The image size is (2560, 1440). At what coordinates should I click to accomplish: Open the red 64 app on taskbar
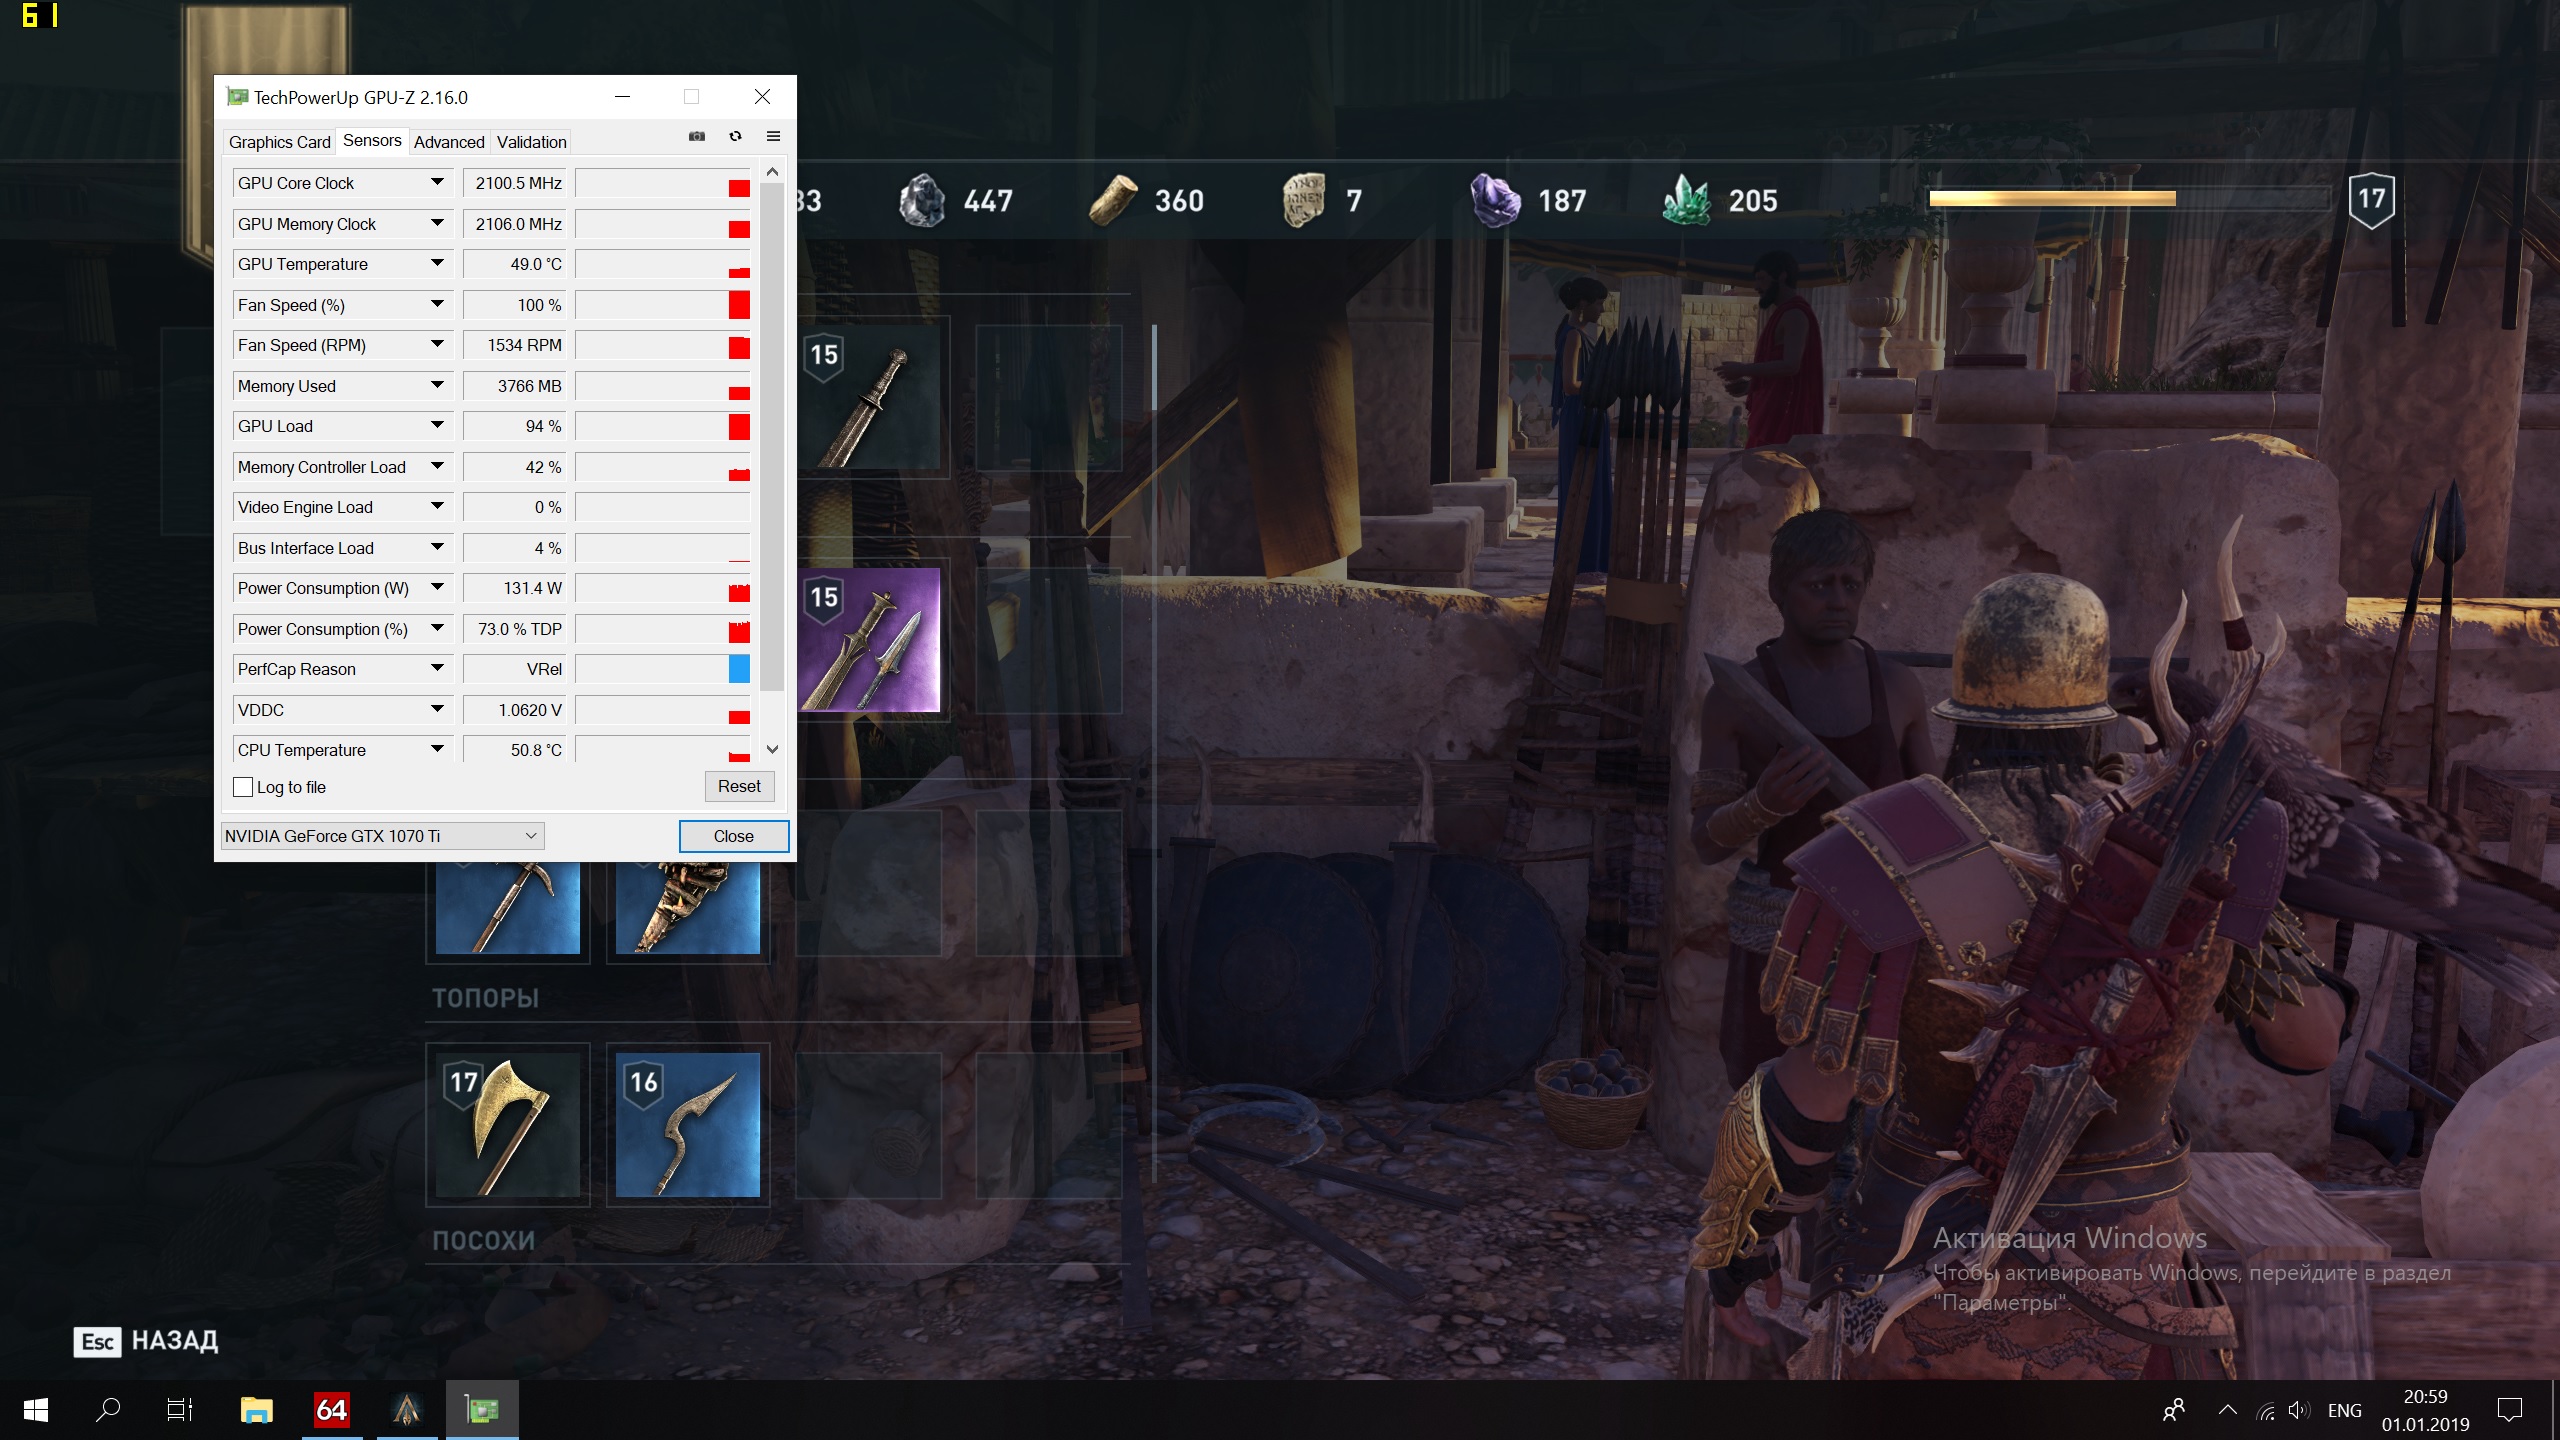point(332,1410)
